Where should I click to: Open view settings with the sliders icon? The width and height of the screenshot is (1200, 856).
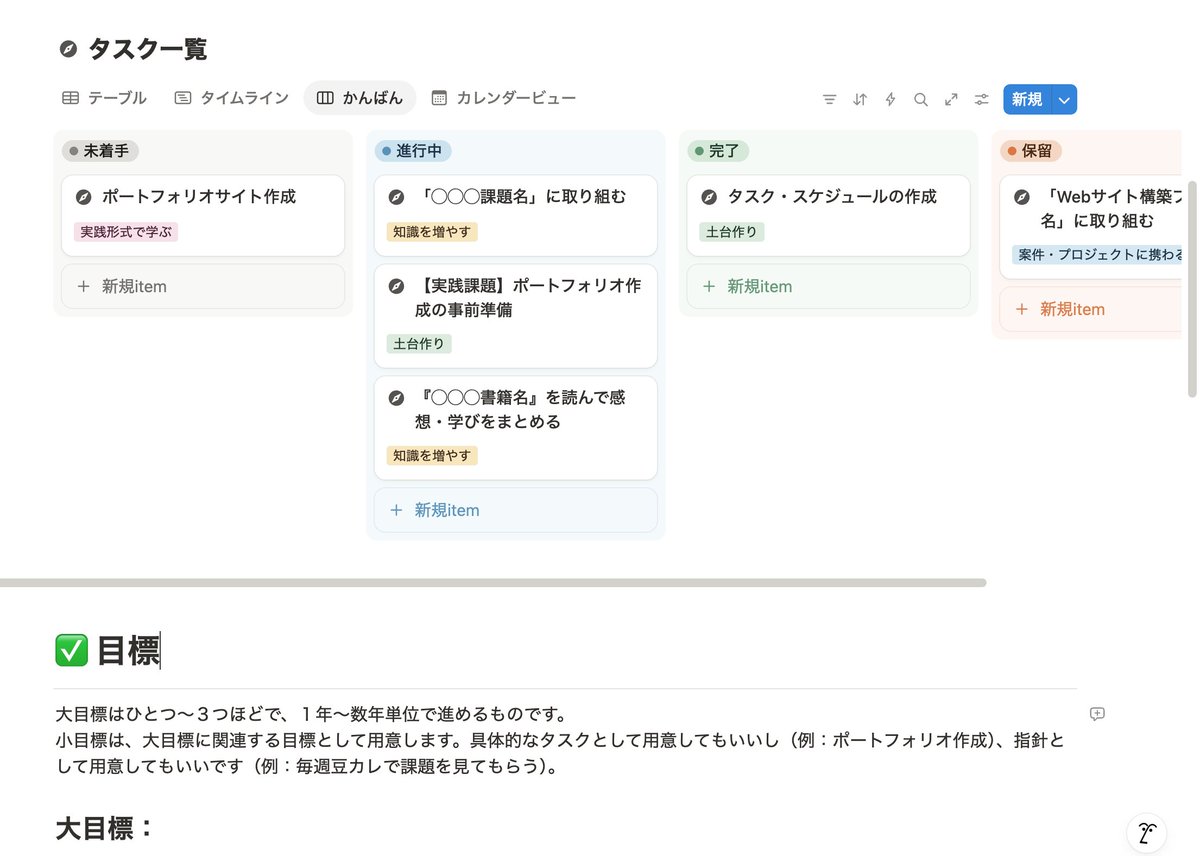[981, 99]
